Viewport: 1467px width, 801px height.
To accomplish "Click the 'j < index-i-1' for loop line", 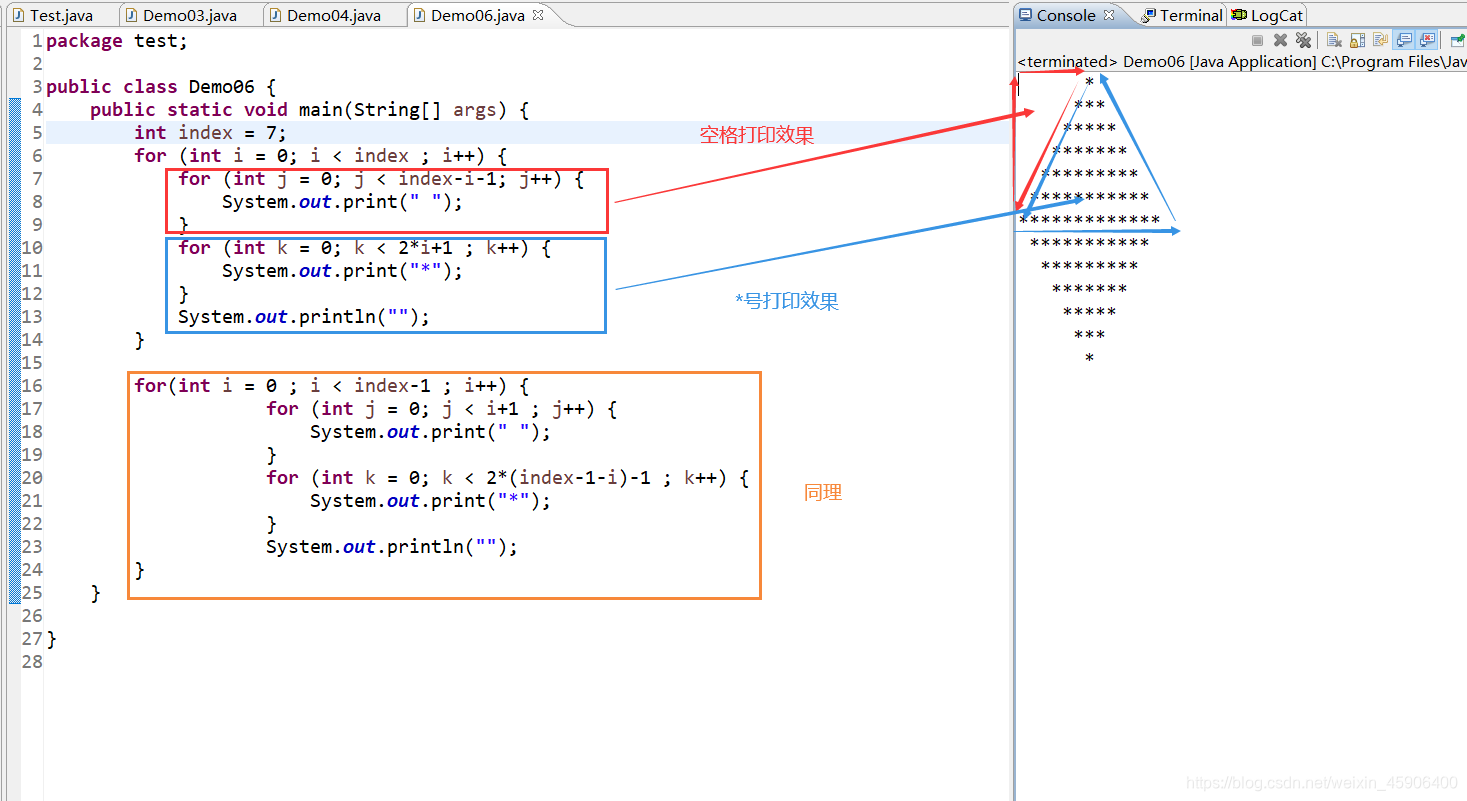I will click(x=380, y=179).
